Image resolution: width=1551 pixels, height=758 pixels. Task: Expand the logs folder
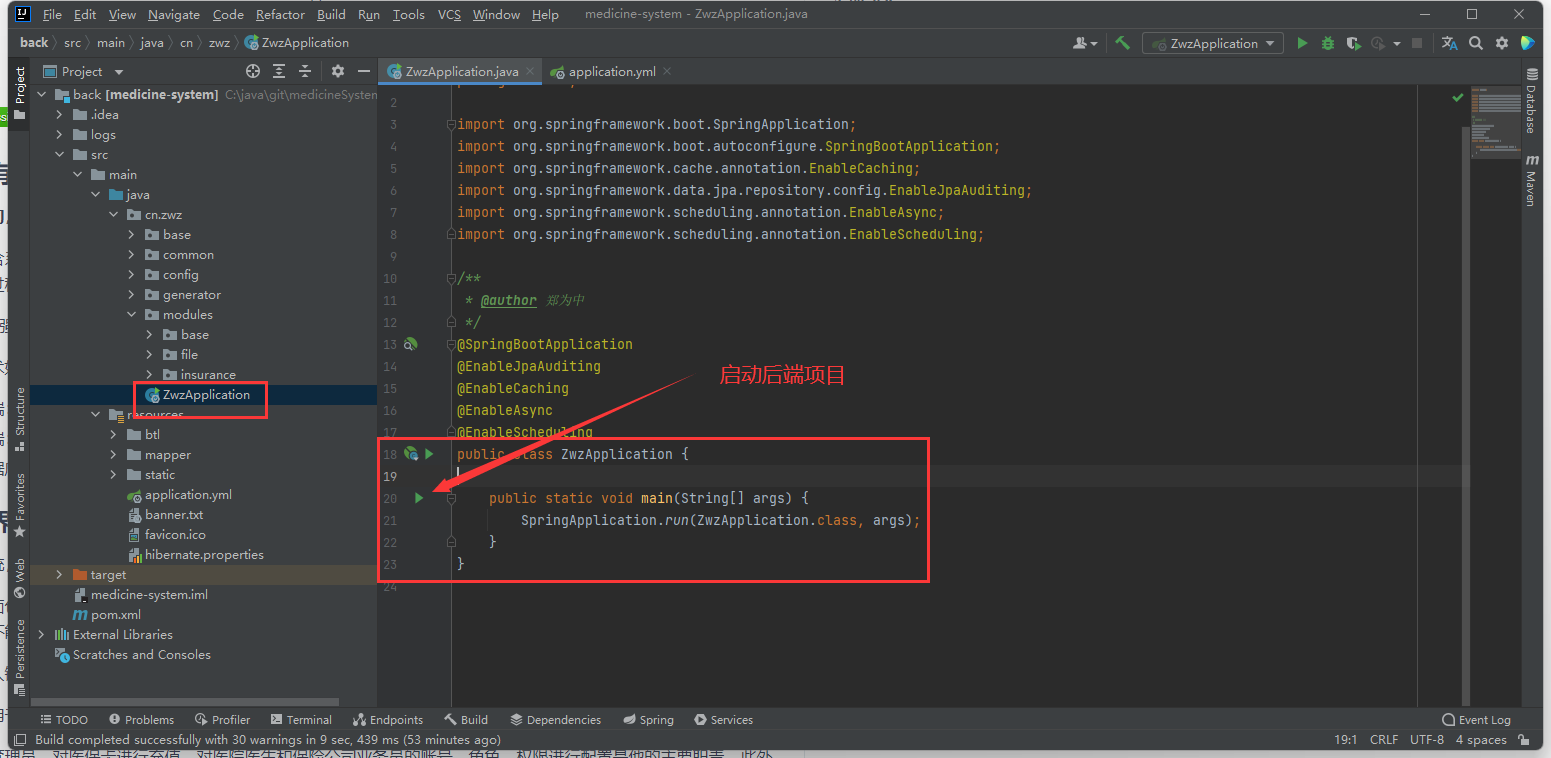[59, 134]
